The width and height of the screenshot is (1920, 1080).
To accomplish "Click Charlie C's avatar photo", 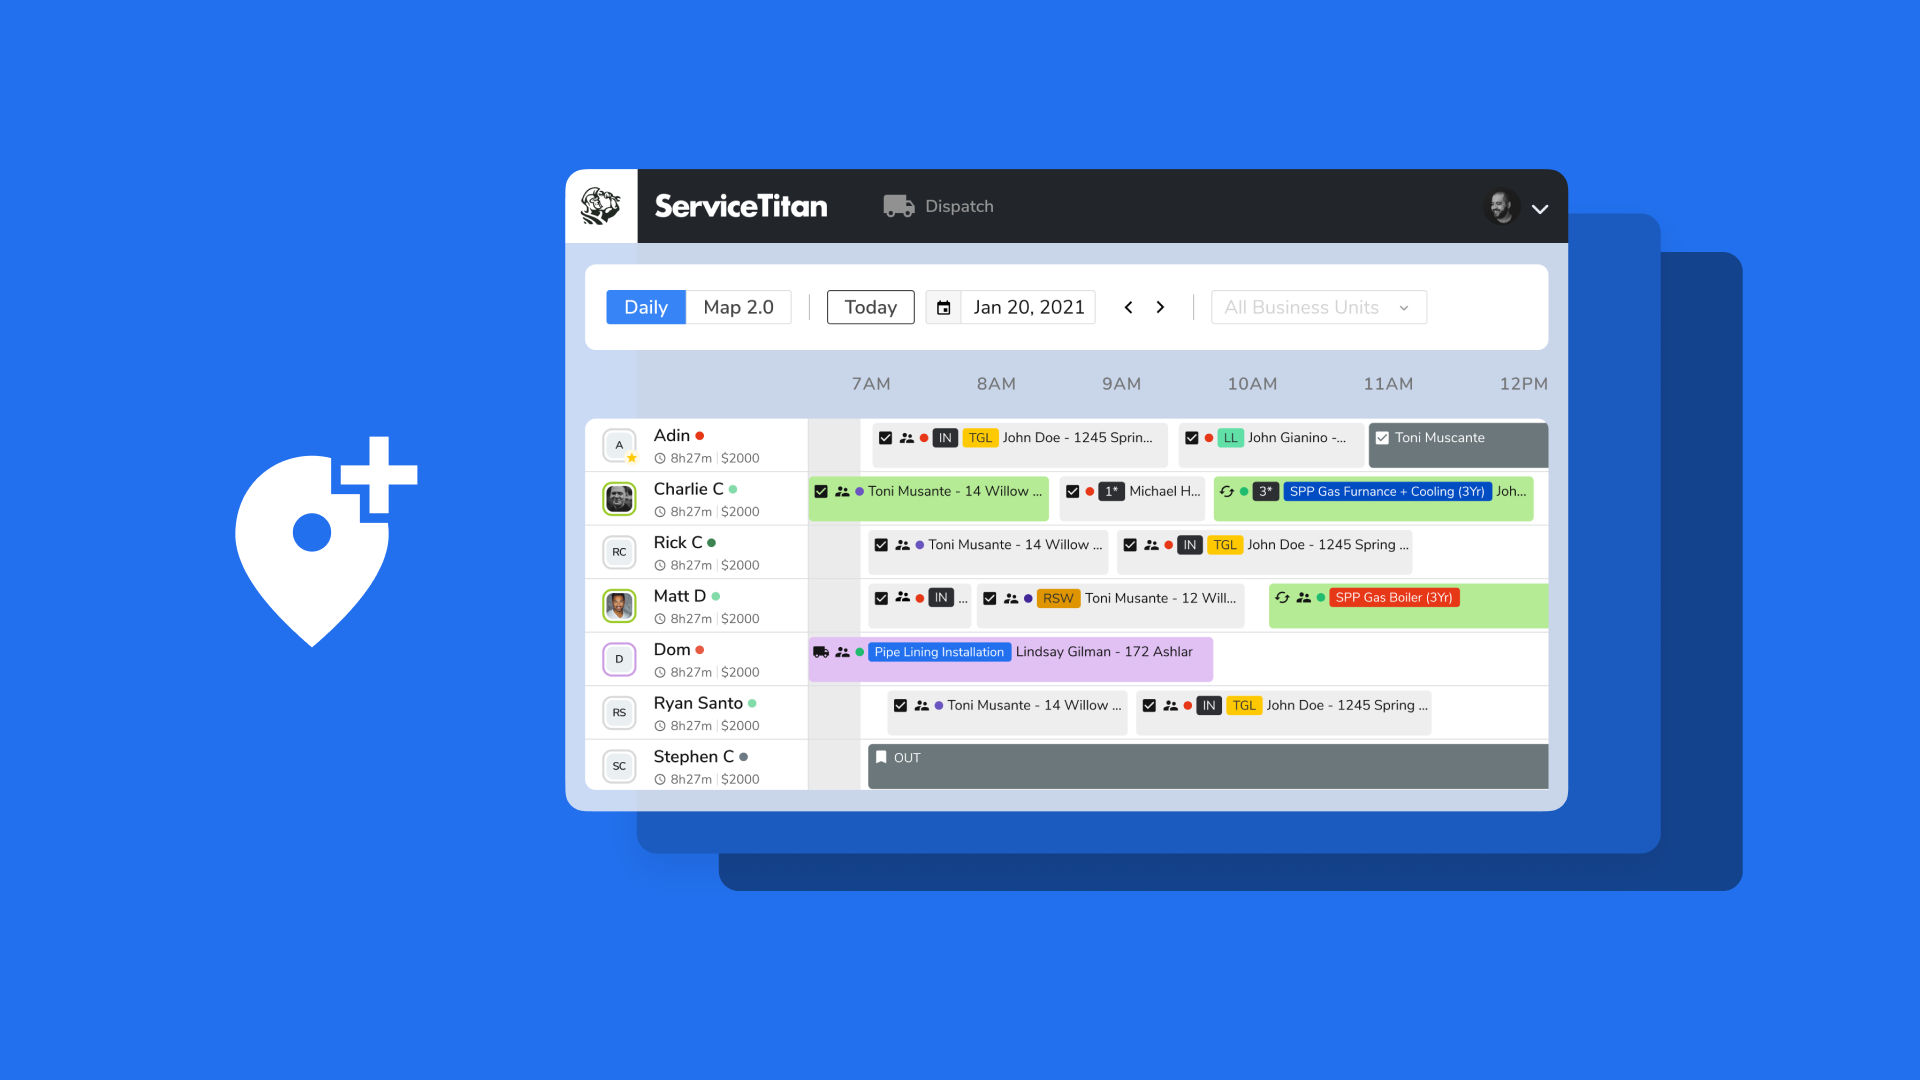I will click(619, 498).
